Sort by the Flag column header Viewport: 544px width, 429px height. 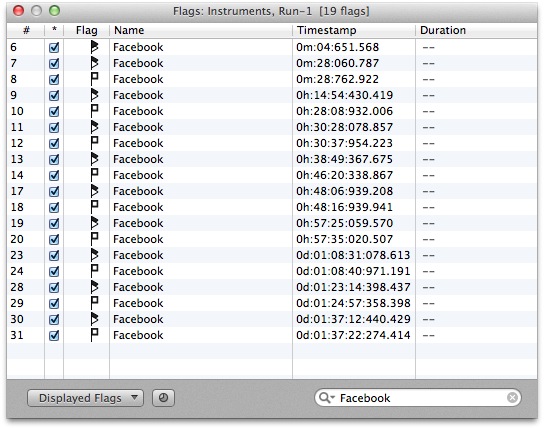tap(86, 31)
